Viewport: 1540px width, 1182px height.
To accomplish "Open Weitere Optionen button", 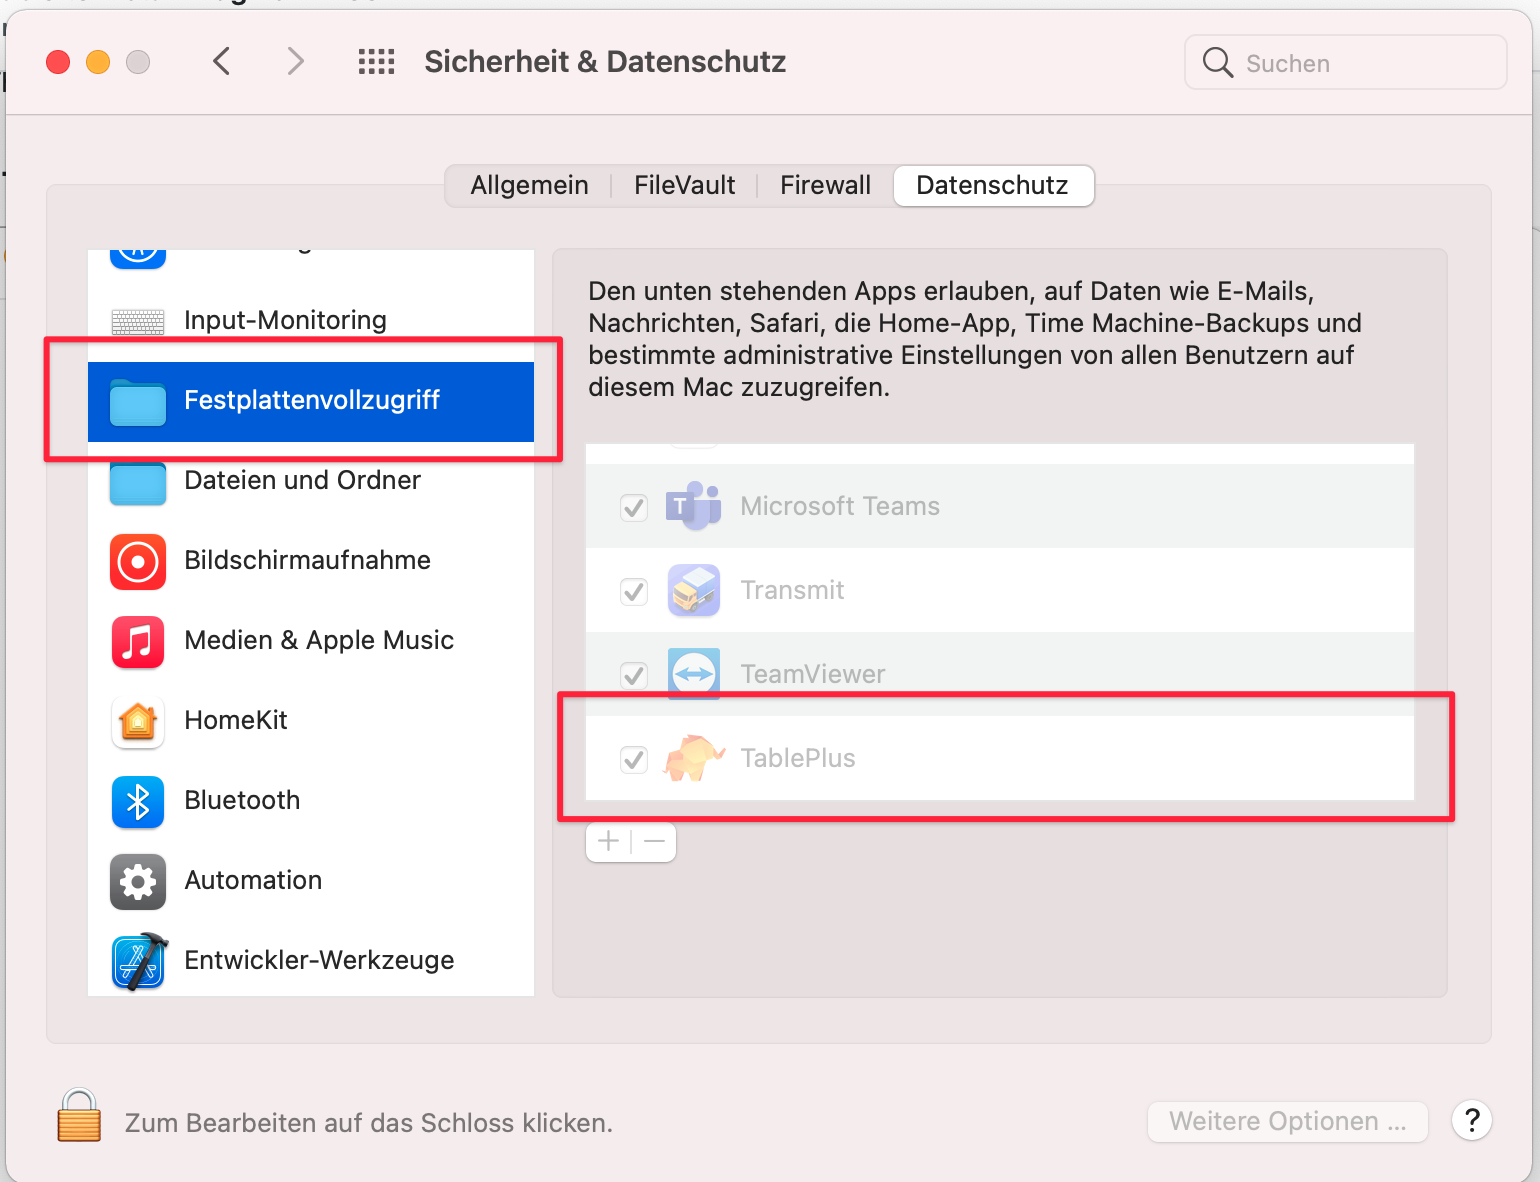I will click(1287, 1121).
